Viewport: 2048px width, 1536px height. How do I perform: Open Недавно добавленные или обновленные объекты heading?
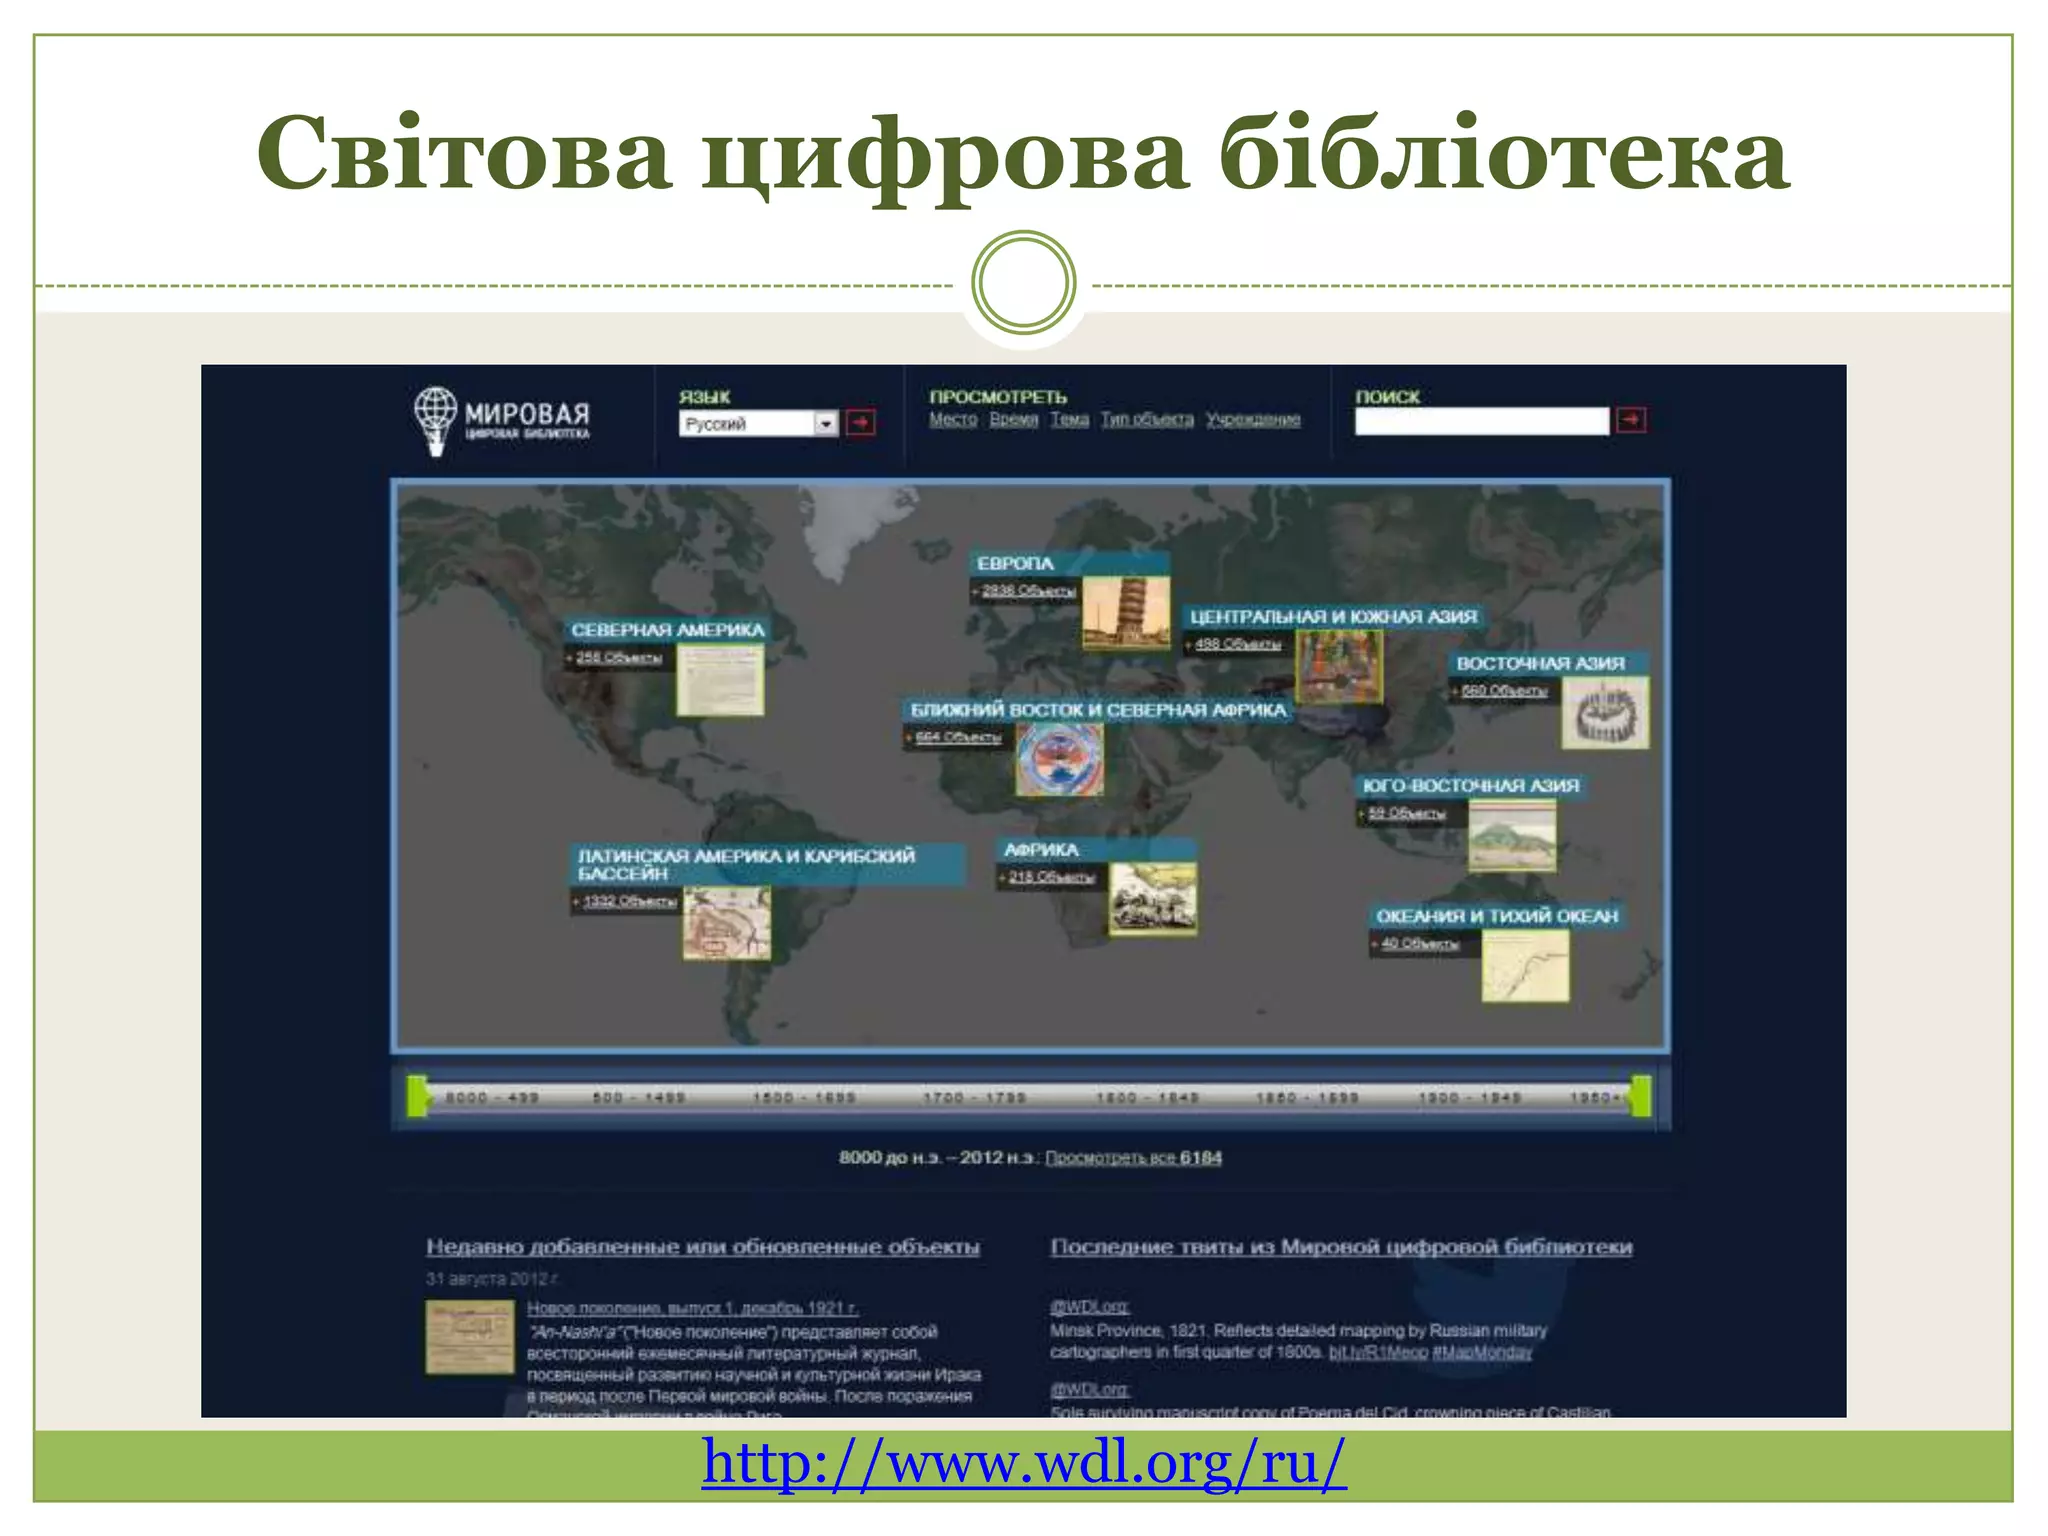[x=703, y=1247]
